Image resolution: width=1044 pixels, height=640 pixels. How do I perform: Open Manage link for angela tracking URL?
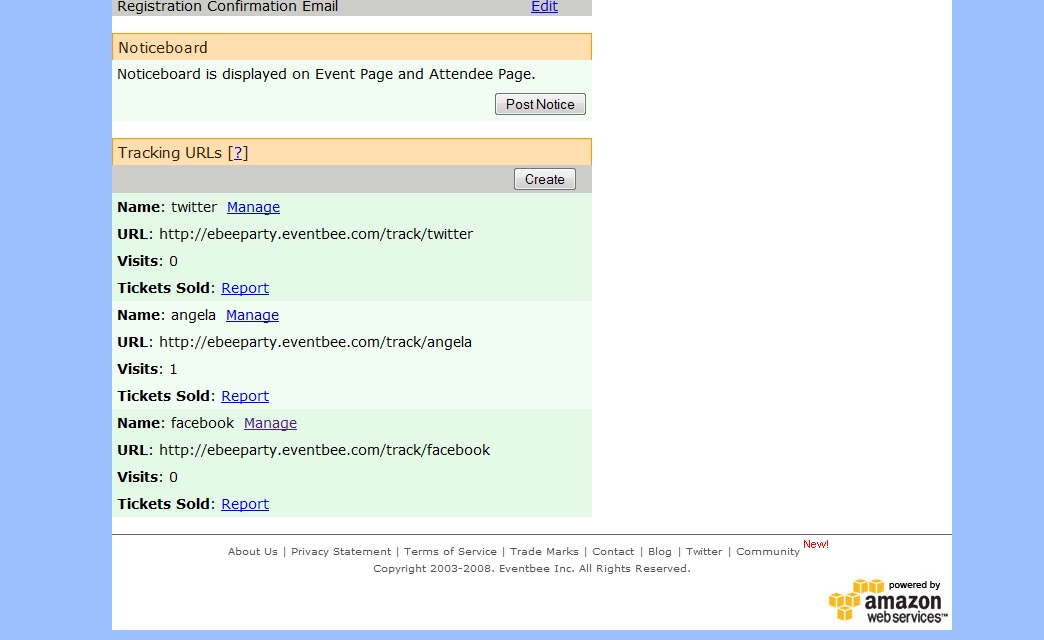point(252,315)
